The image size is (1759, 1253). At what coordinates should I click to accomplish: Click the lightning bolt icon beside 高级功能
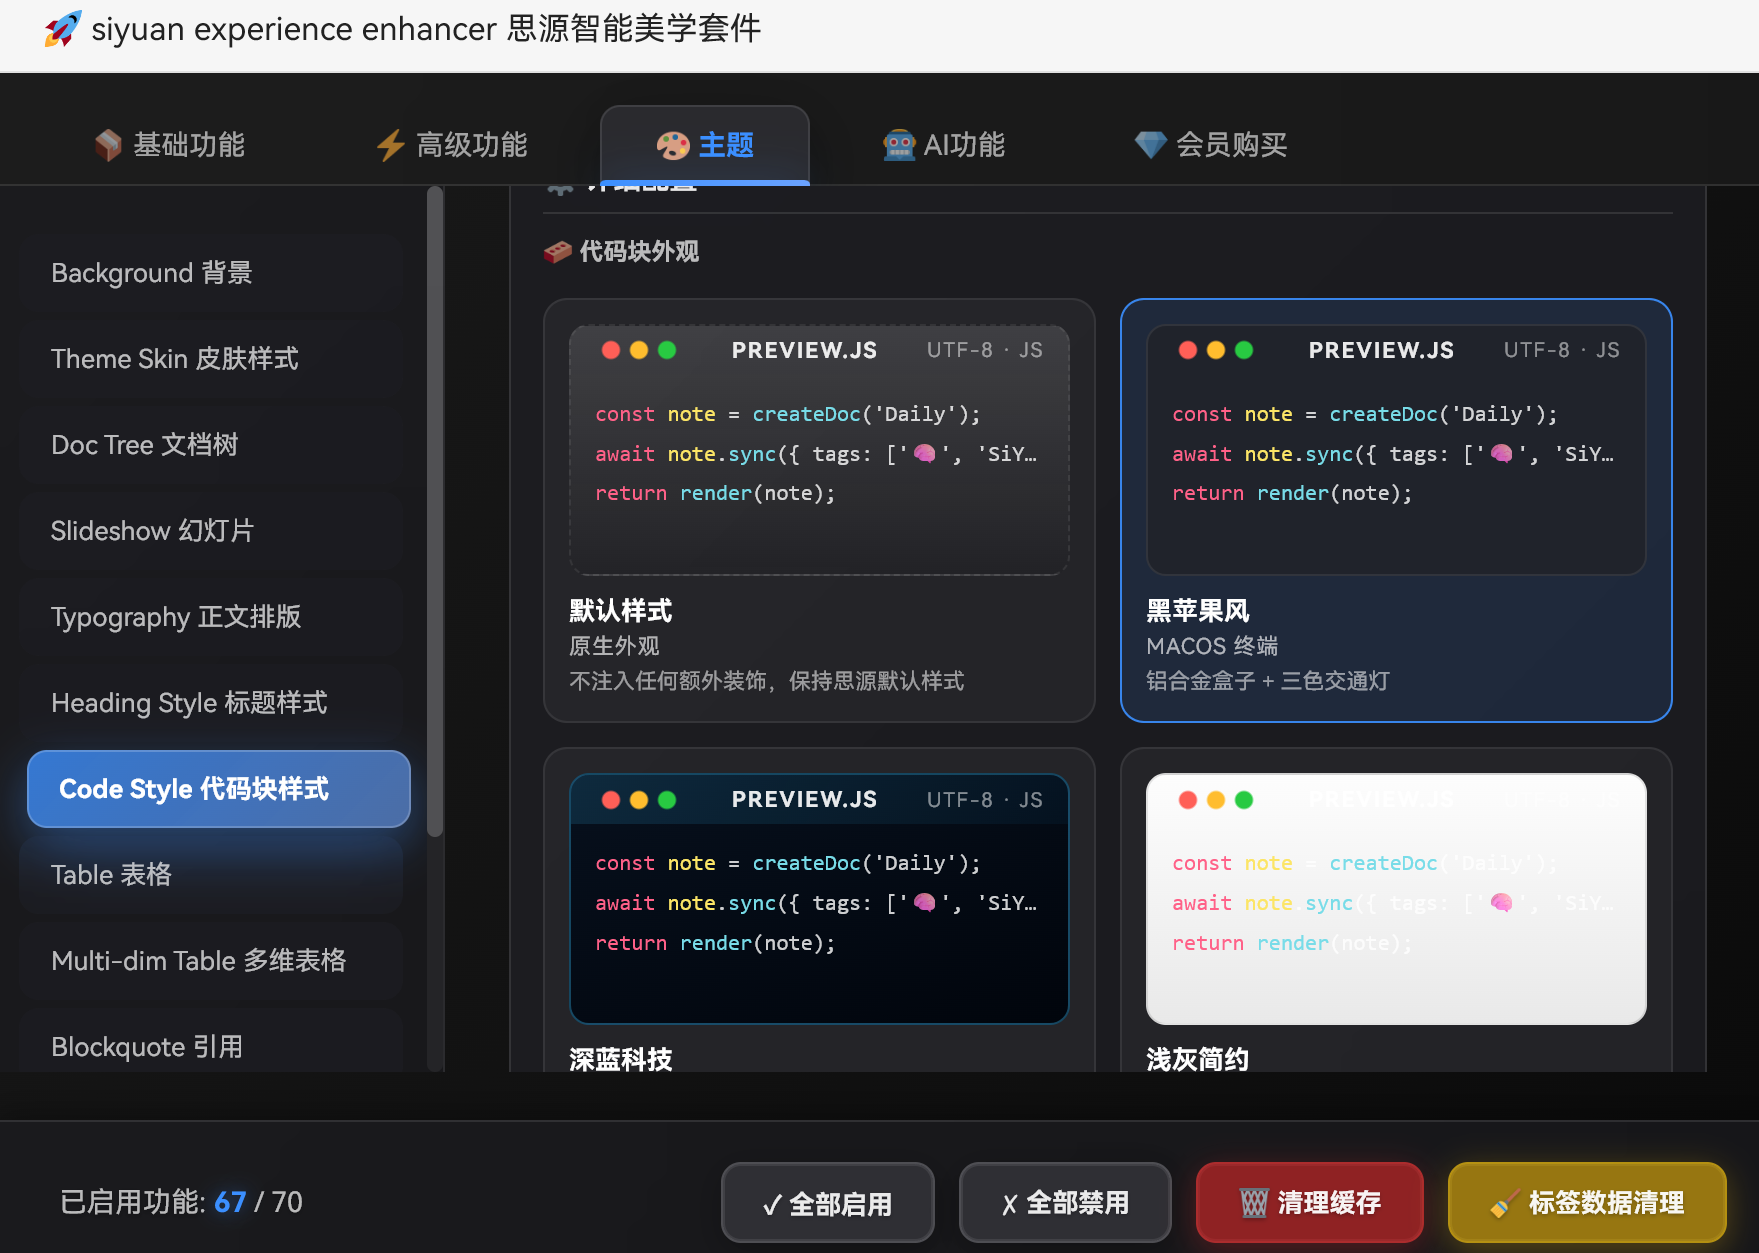pos(390,145)
